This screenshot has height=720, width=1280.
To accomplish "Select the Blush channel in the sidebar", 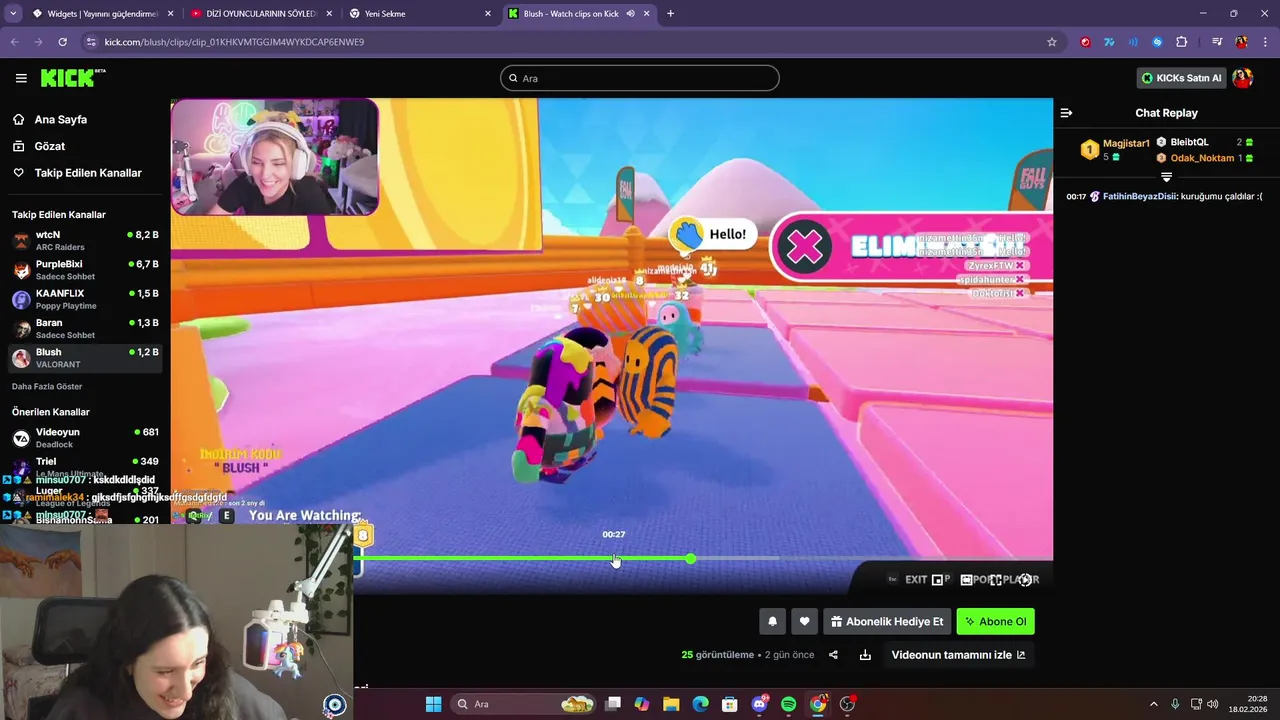I will coord(85,358).
